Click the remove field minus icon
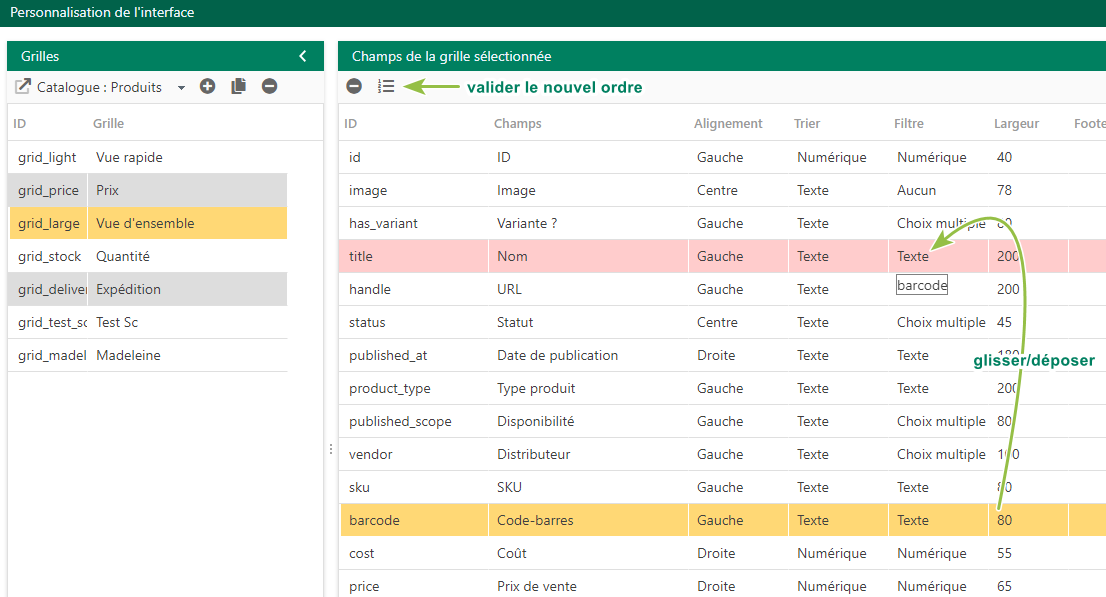1106x597 pixels. (x=354, y=86)
